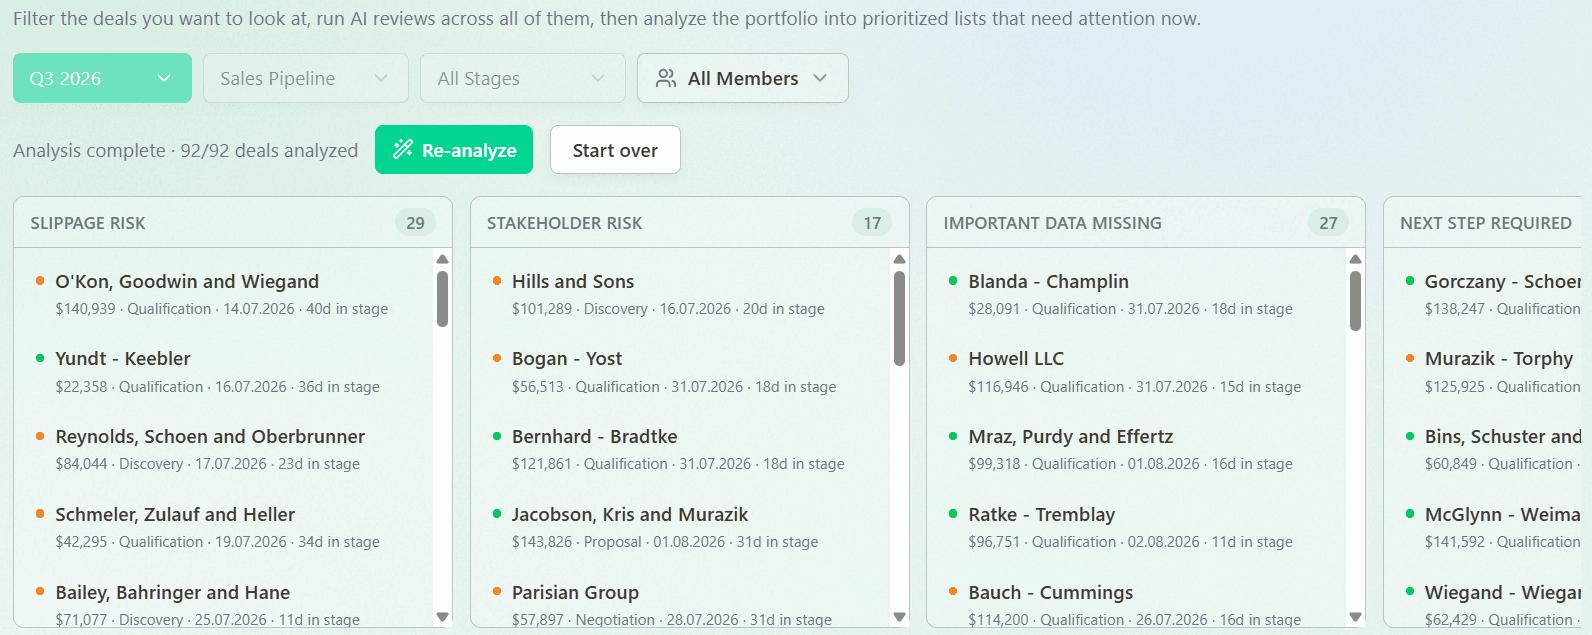Viewport: 1592px width, 635px height.
Task: Click the $101,289 Hills and Sons details line
Action: tap(668, 309)
